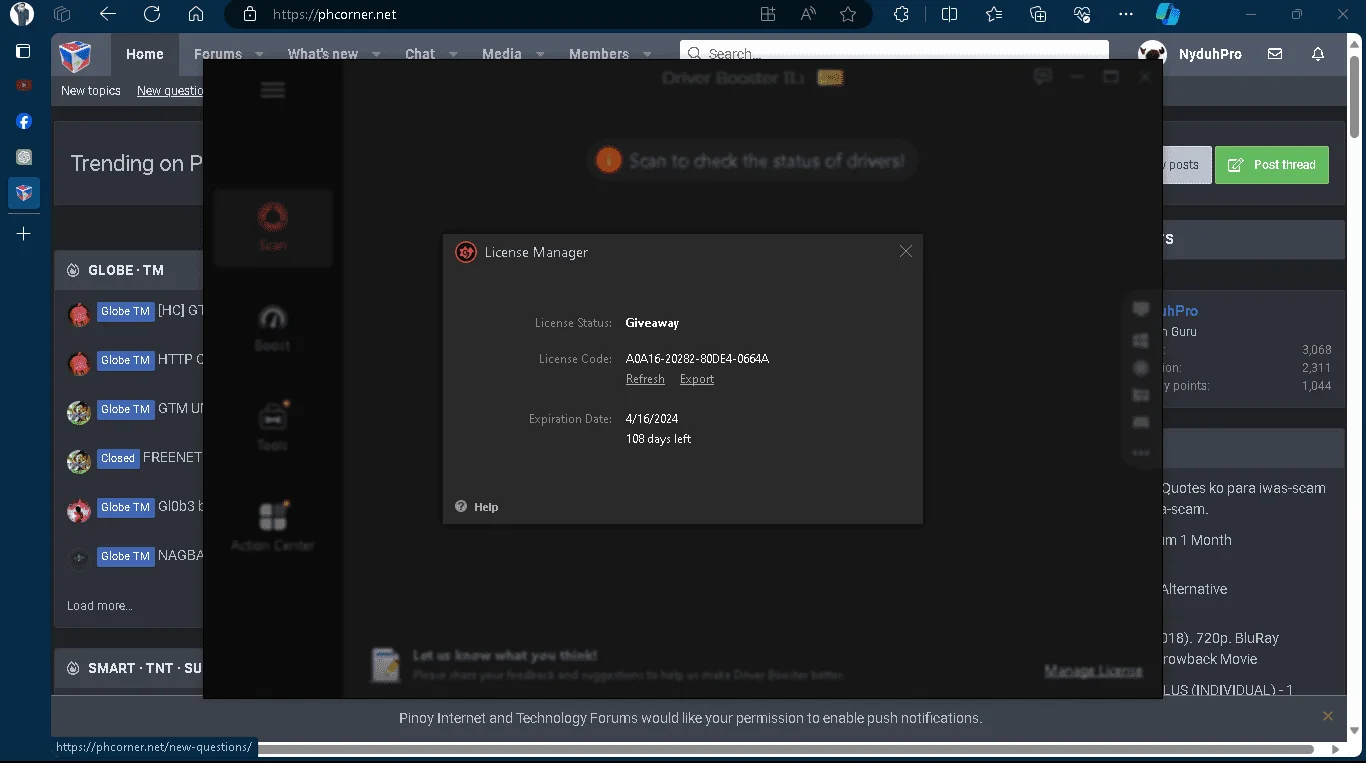
Task: Open the Facebook pinned sidebar tab
Action: click(24, 121)
